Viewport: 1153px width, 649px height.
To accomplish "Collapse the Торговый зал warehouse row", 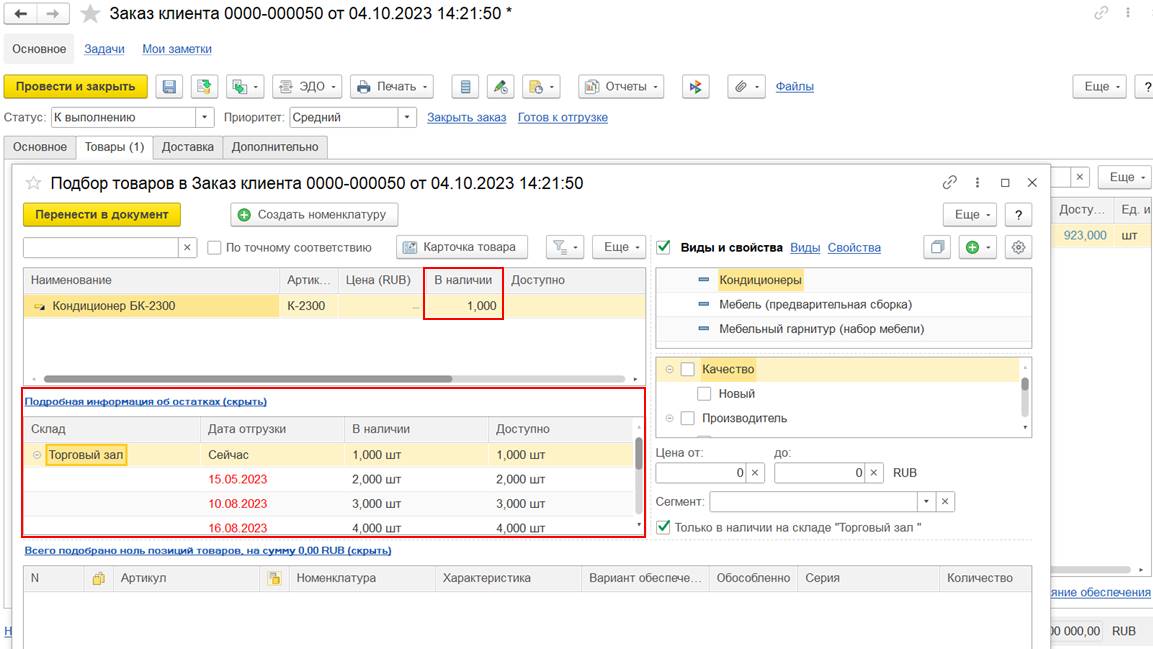I will (x=37, y=455).
